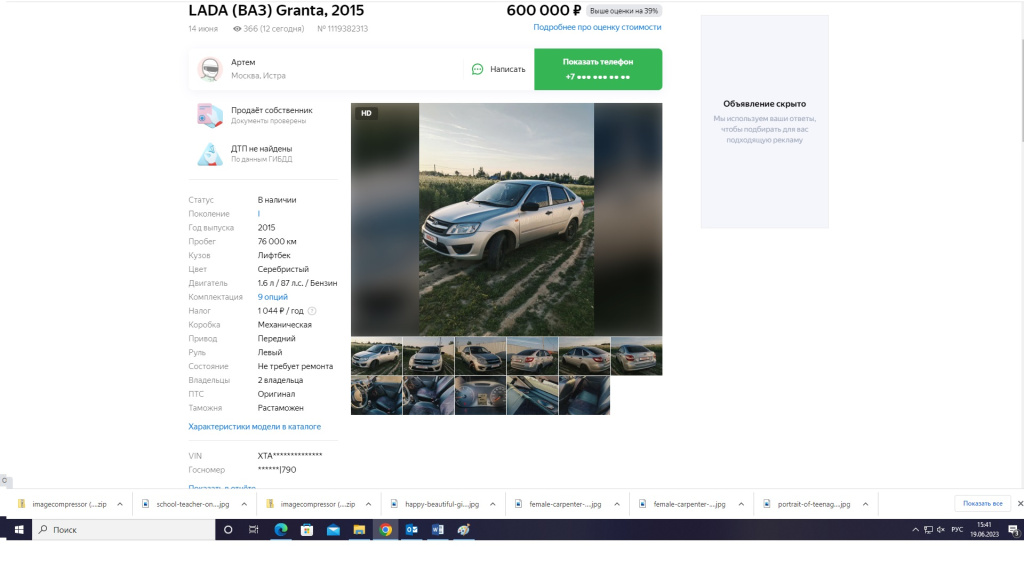Open the 9 опций equipment link

[x=272, y=297]
